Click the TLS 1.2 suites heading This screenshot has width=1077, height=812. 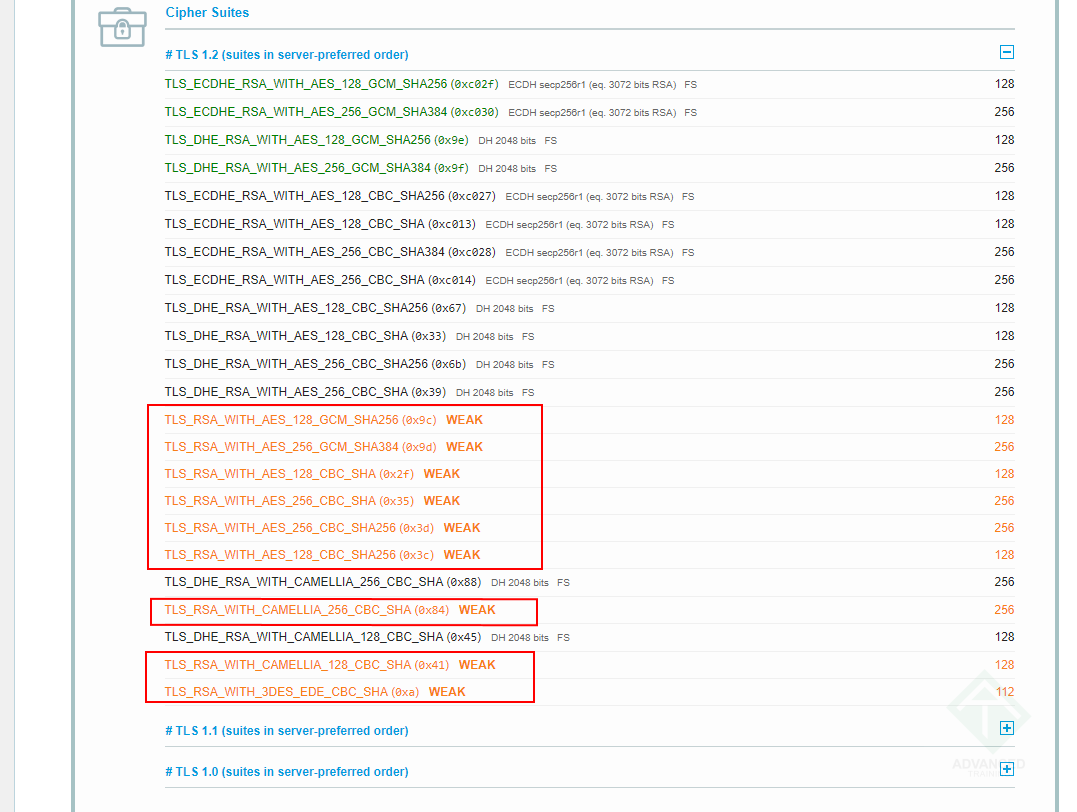(286, 55)
